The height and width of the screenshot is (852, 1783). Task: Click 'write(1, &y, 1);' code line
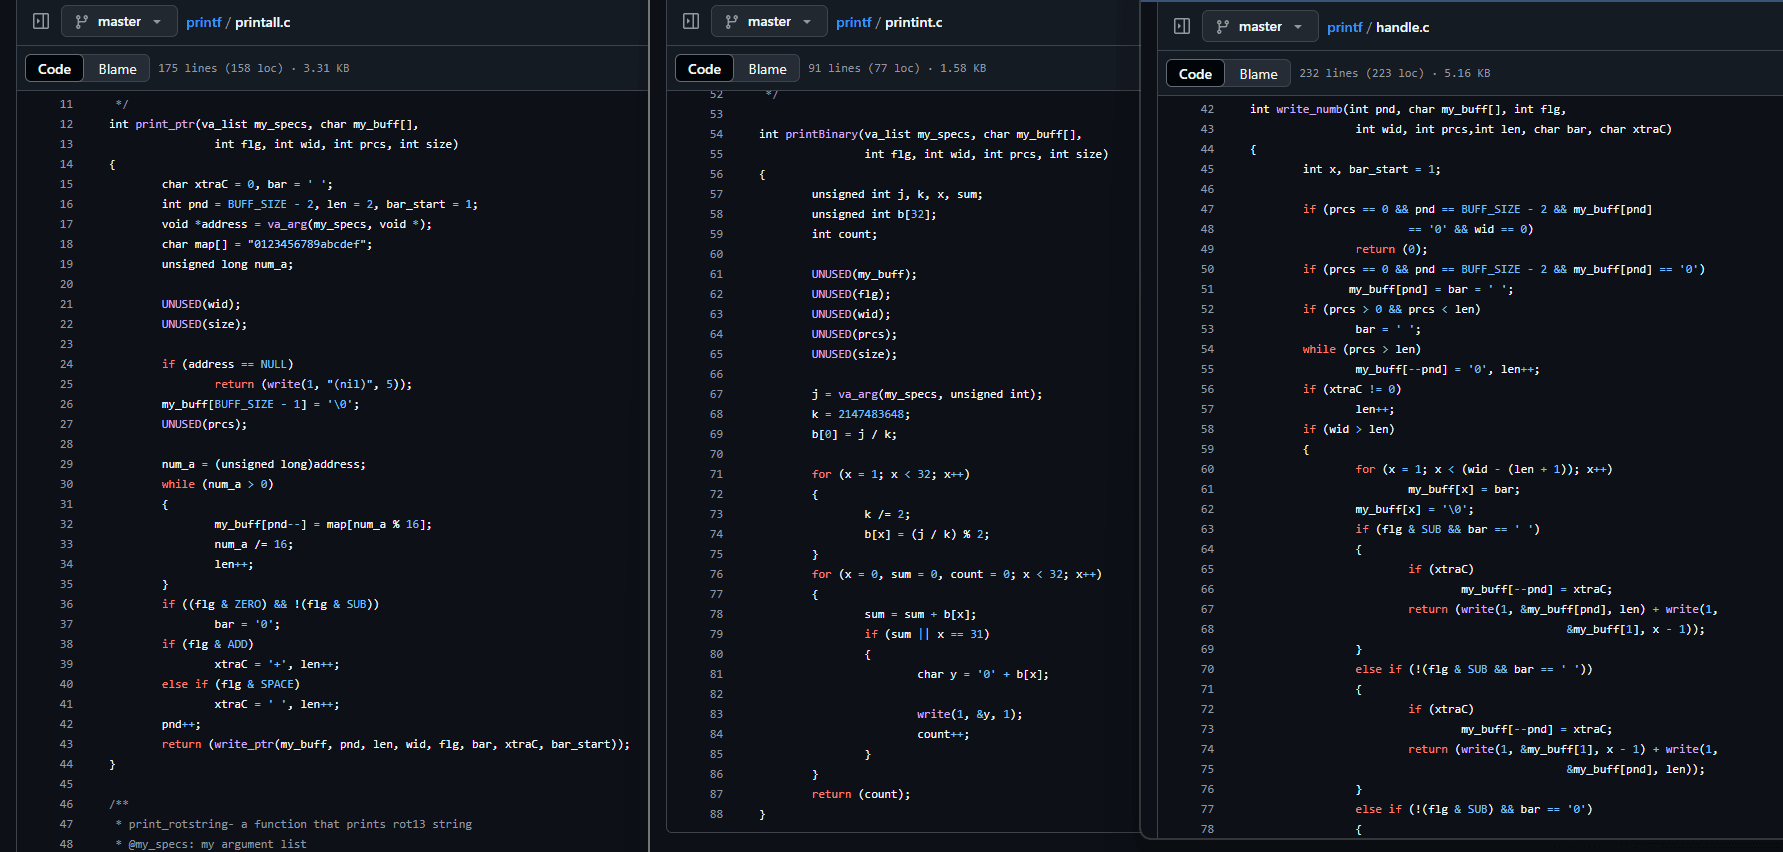click(970, 714)
